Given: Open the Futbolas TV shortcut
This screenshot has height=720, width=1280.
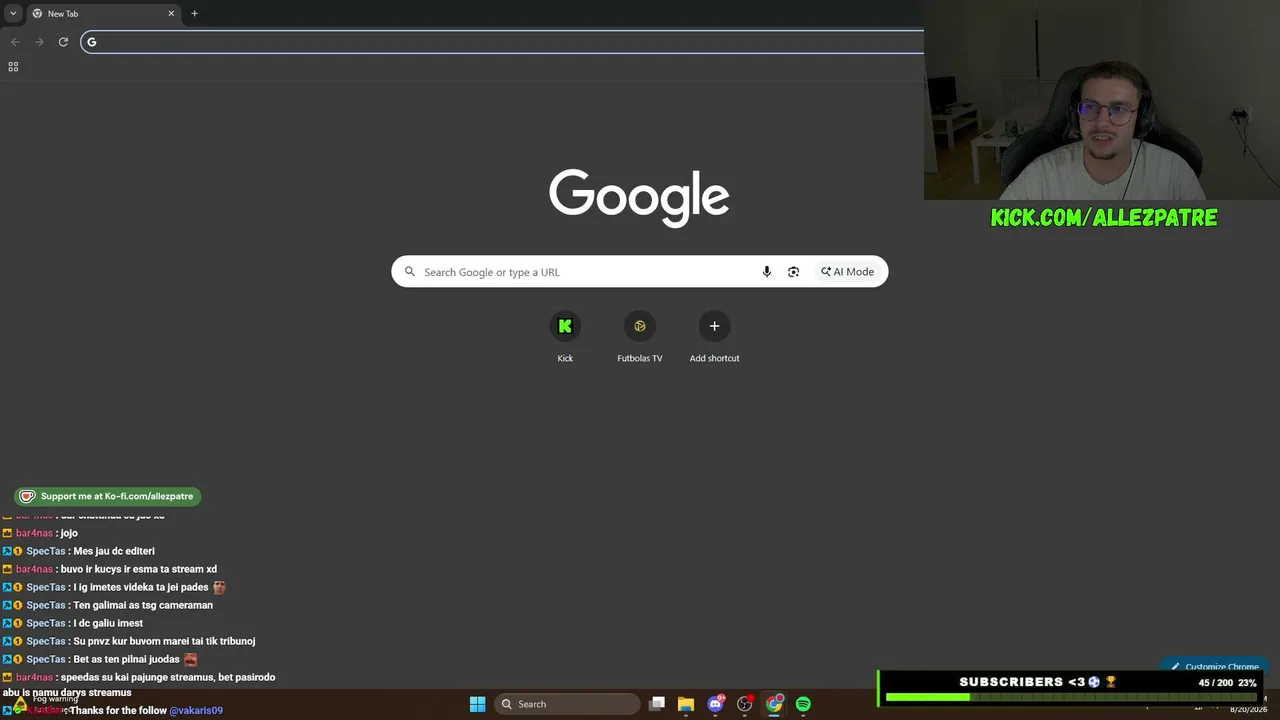Looking at the screenshot, I should tap(640, 337).
